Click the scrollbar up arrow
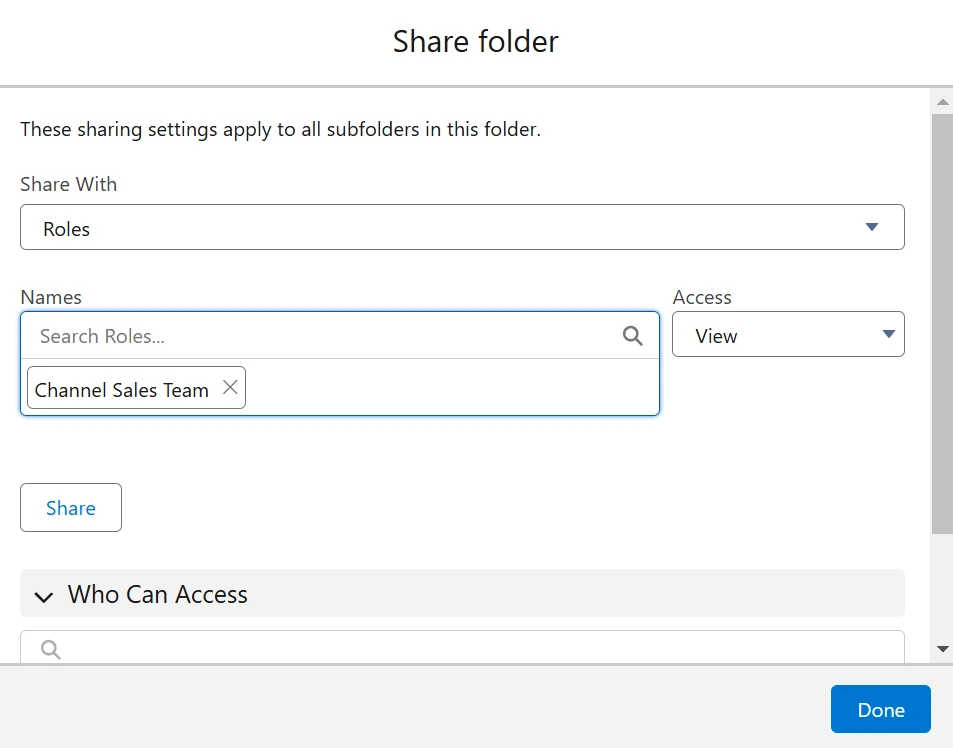 tap(942, 102)
